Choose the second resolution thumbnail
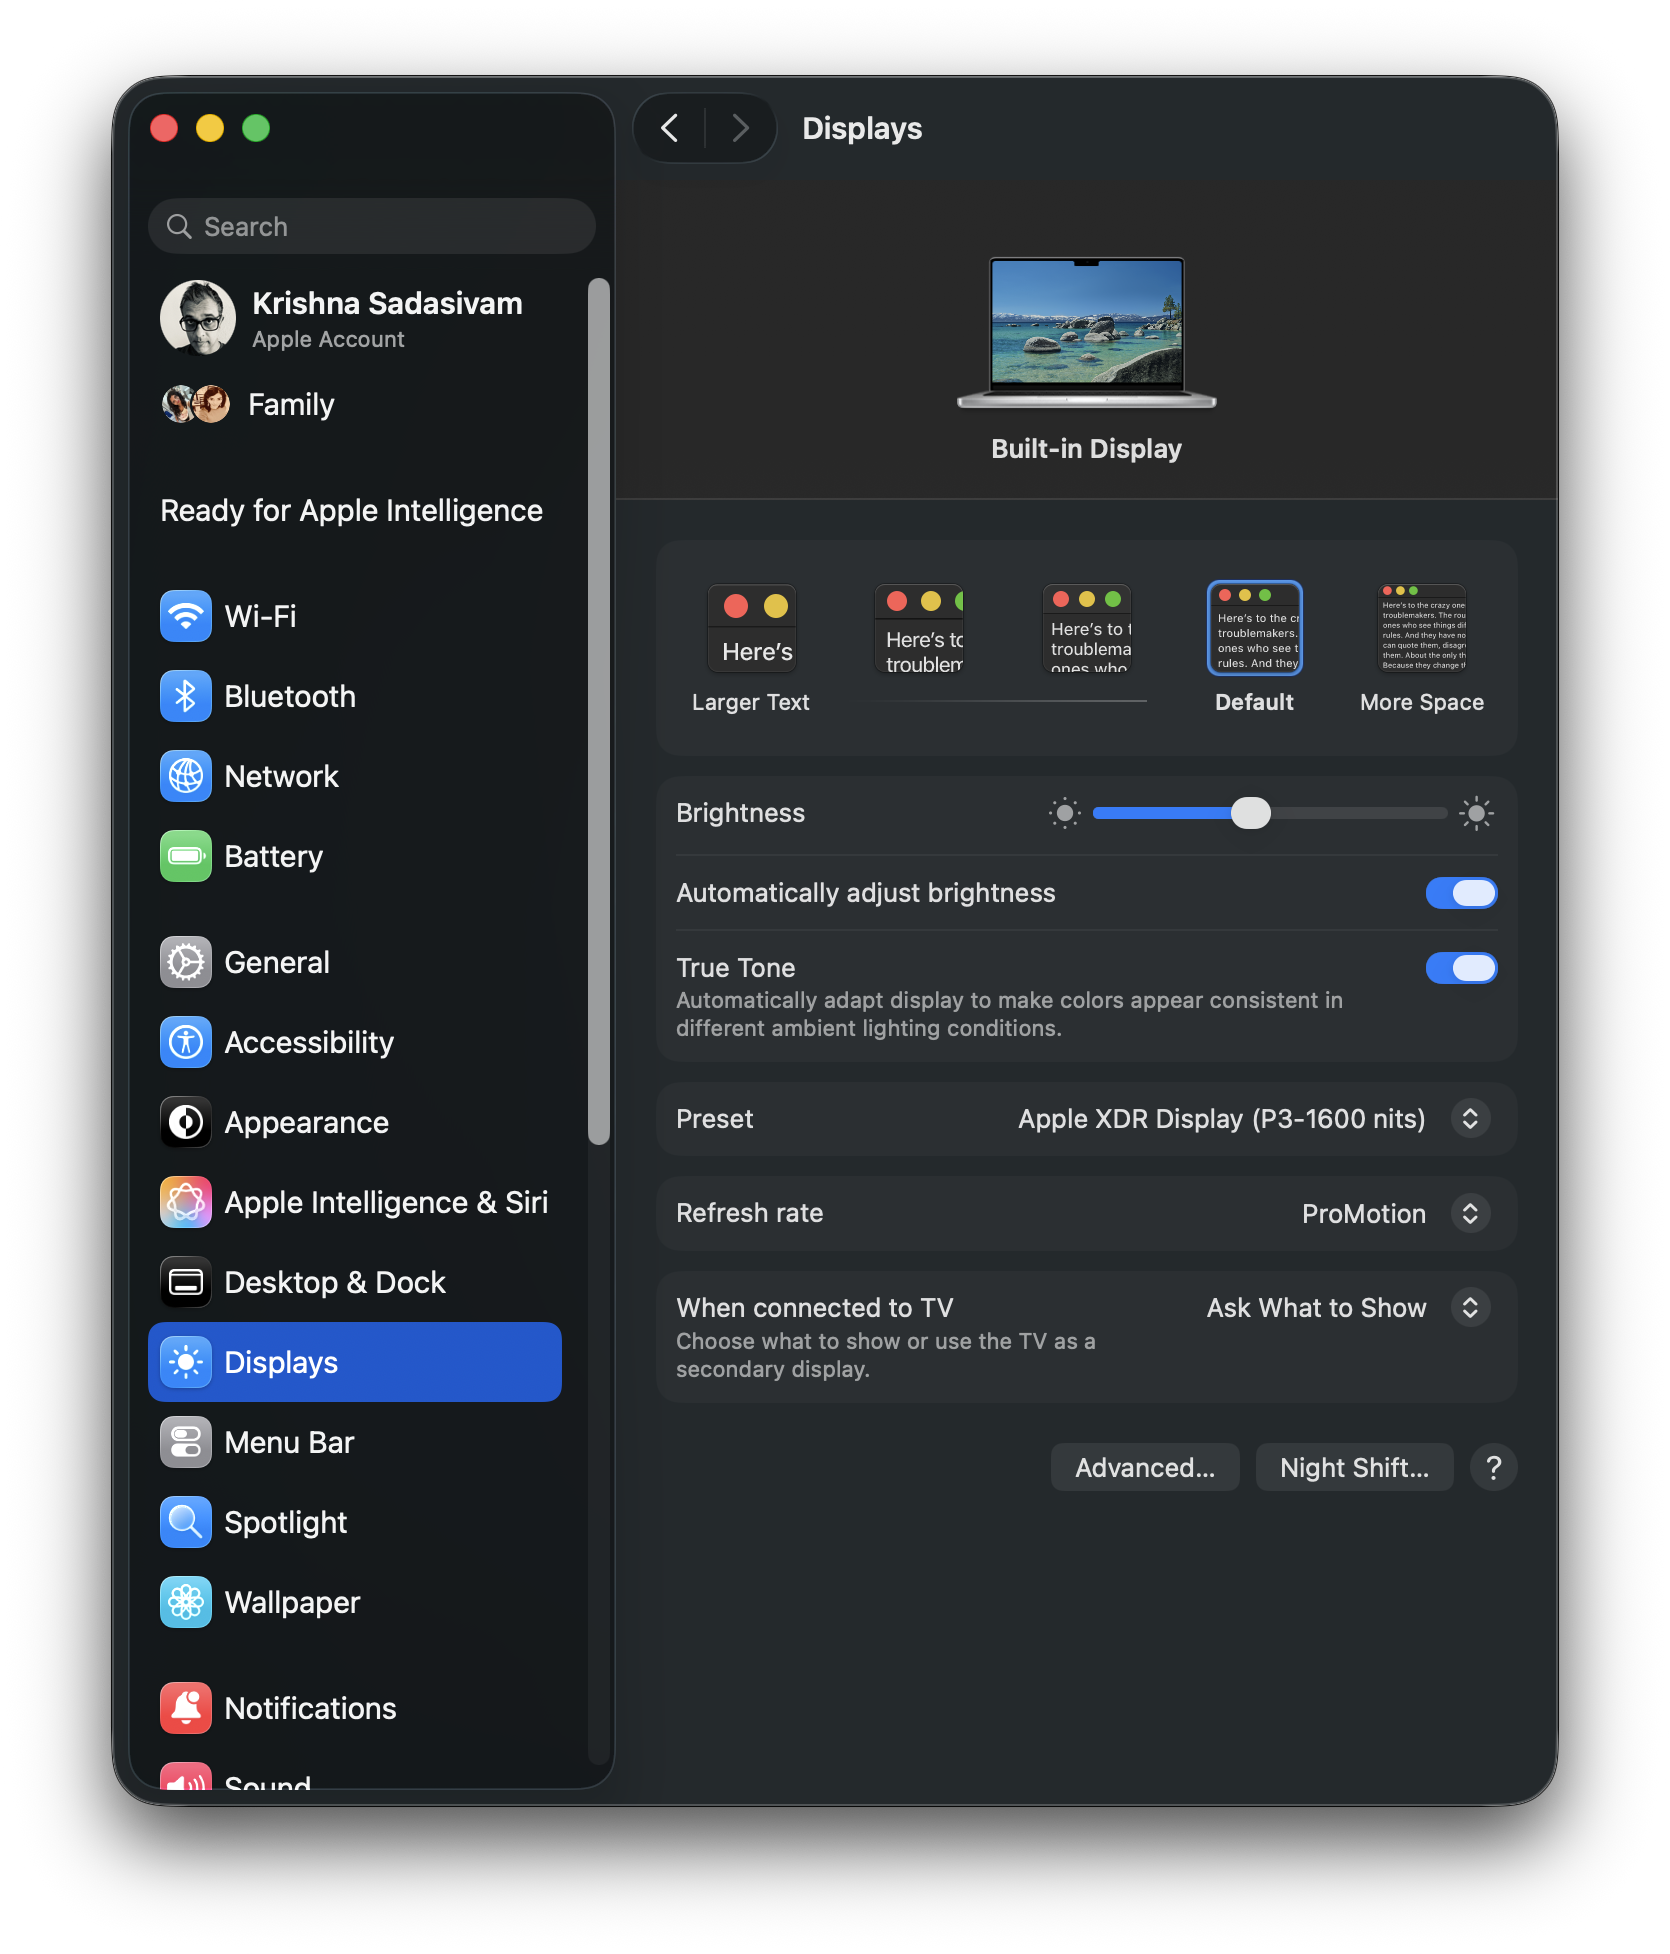 [919, 629]
